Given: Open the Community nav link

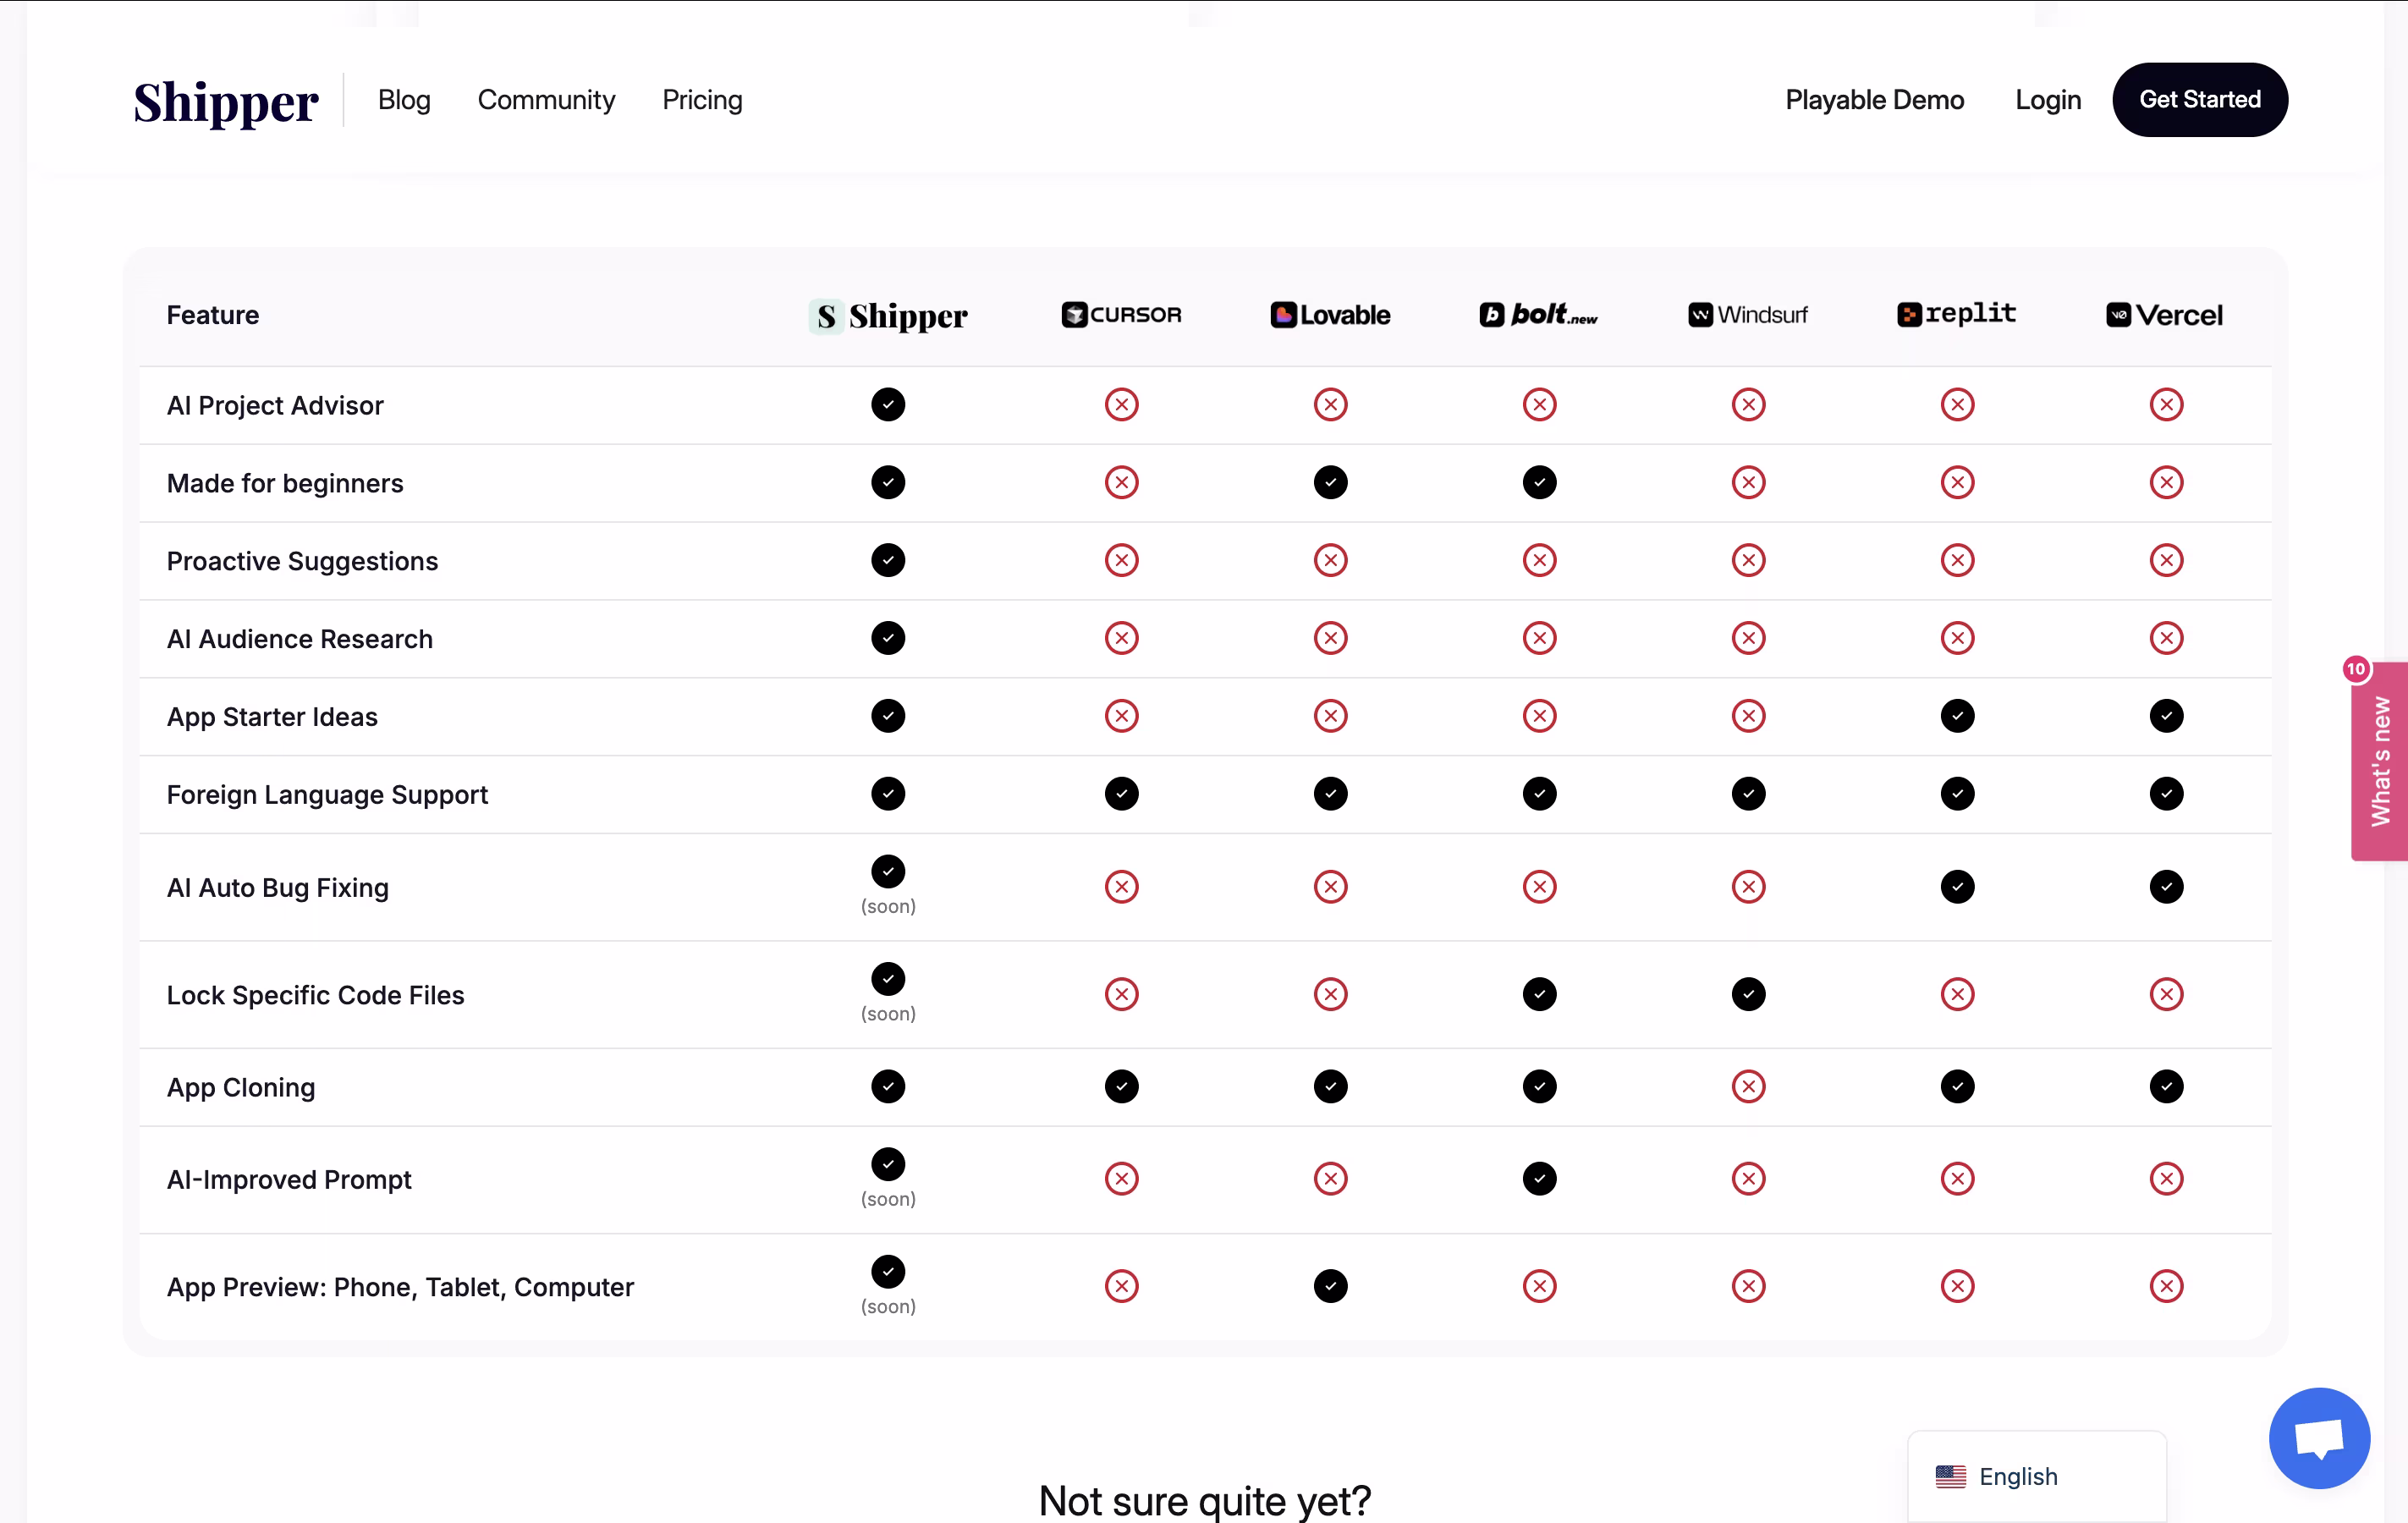Looking at the screenshot, I should [x=546, y=100].
